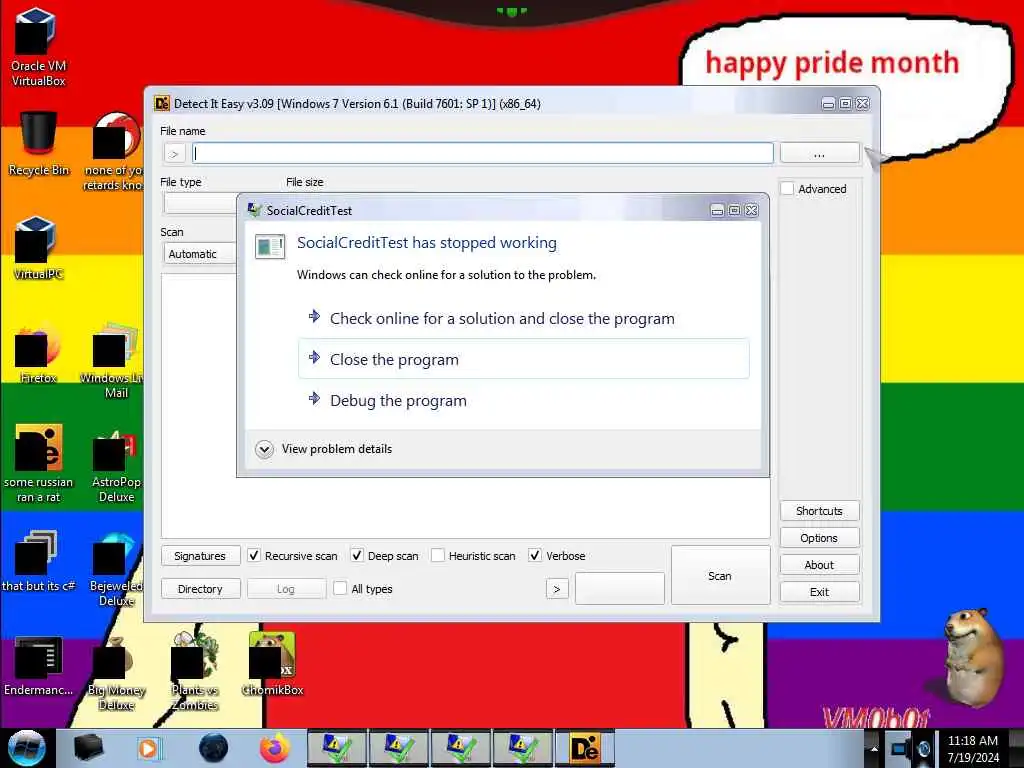Screen dimensions: 1024x768
Task: Uncheck the Deep scan option
Action: click(357, 556)
